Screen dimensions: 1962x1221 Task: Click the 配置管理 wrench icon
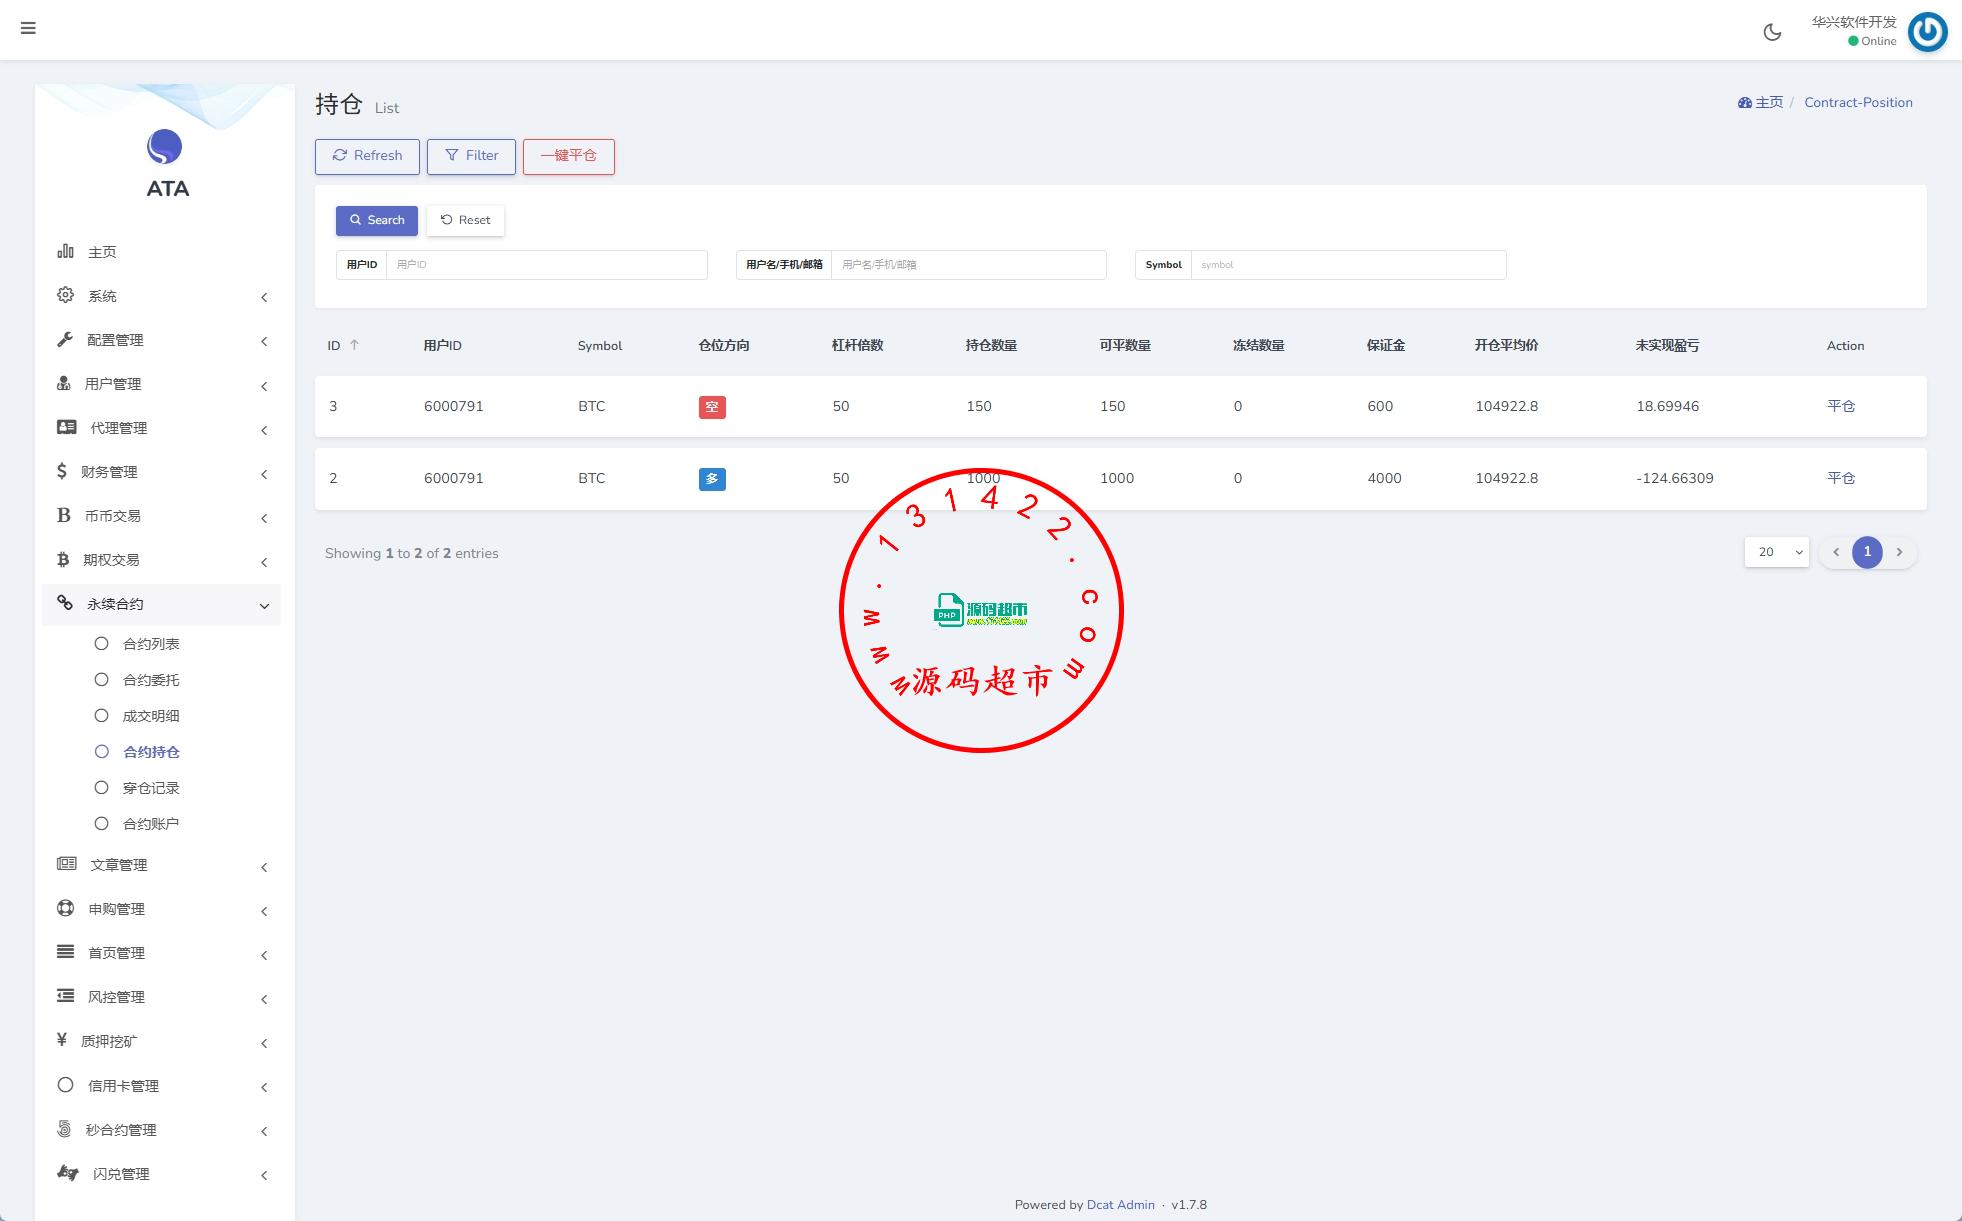[x=66, y=339]
